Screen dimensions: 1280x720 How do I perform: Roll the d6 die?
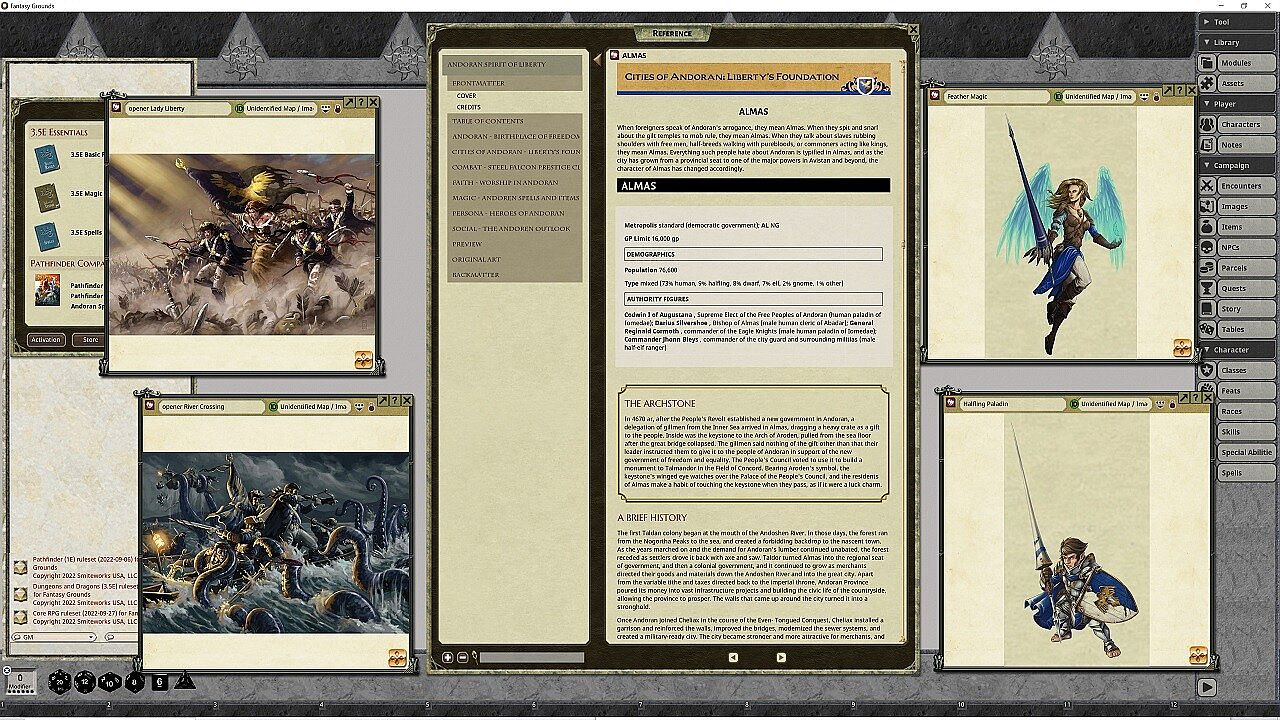coord(160,682)
